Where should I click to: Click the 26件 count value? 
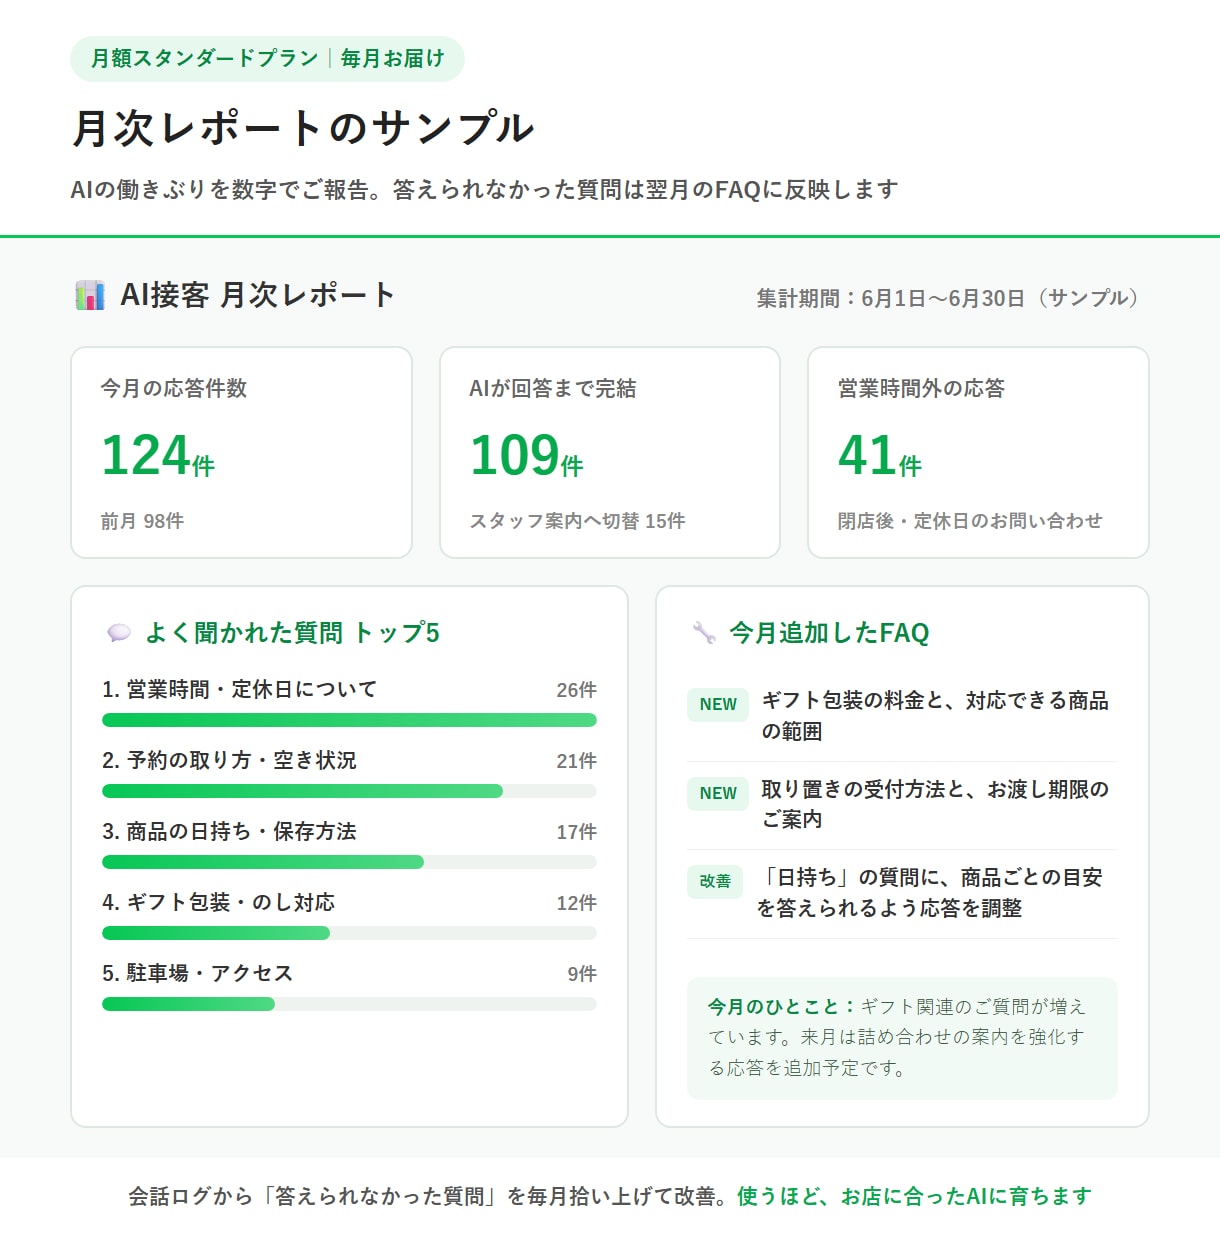[x=577, y=690]
